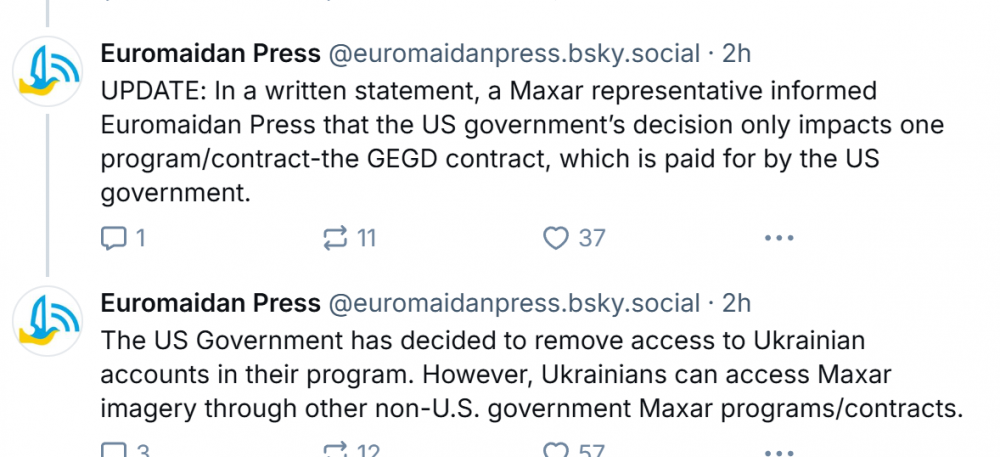
Task: Click @euromaidanpress.bsky.social handle on UPDATE post
Action: 514,53
